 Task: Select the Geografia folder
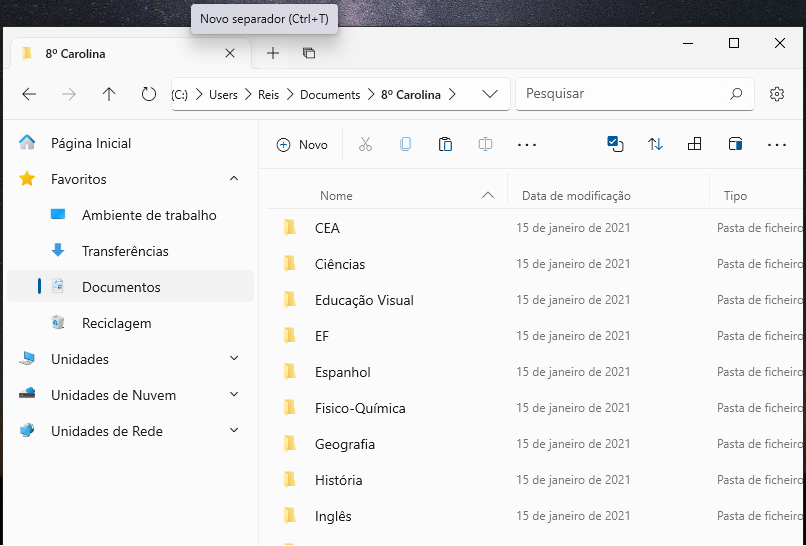(536, 444)
